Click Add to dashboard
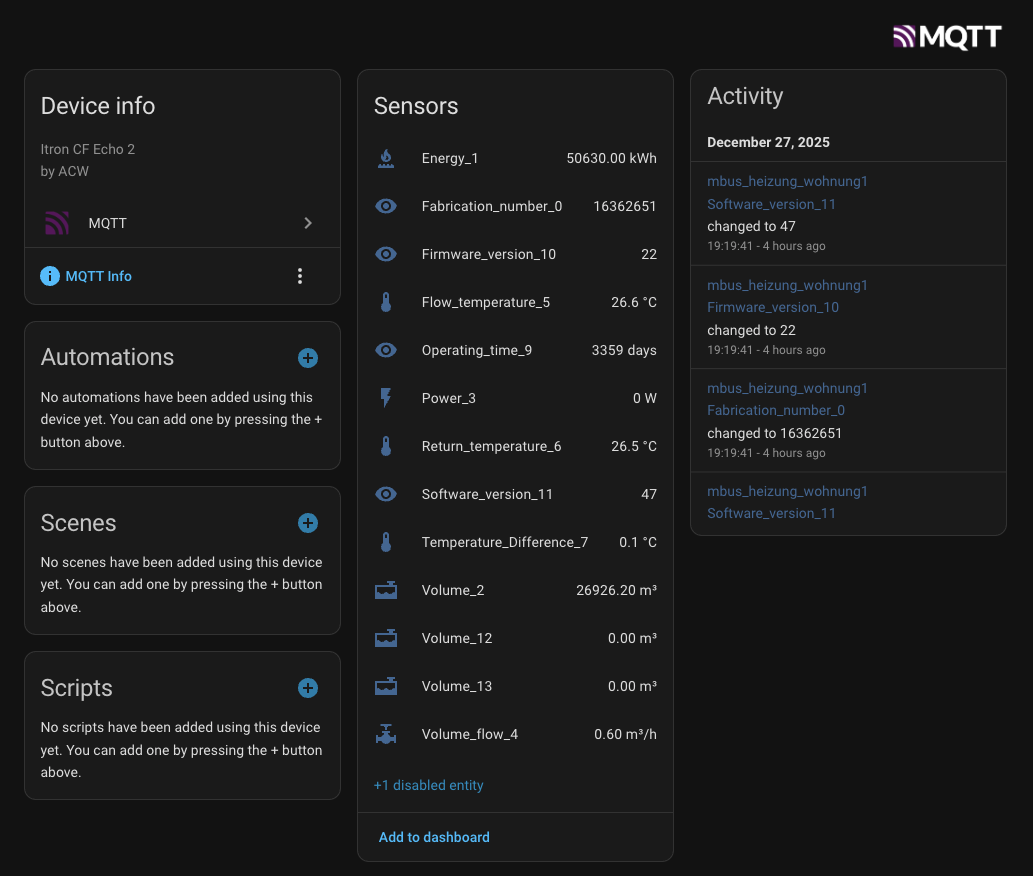This screenshot has height=876, width=1033. (434, 837)
